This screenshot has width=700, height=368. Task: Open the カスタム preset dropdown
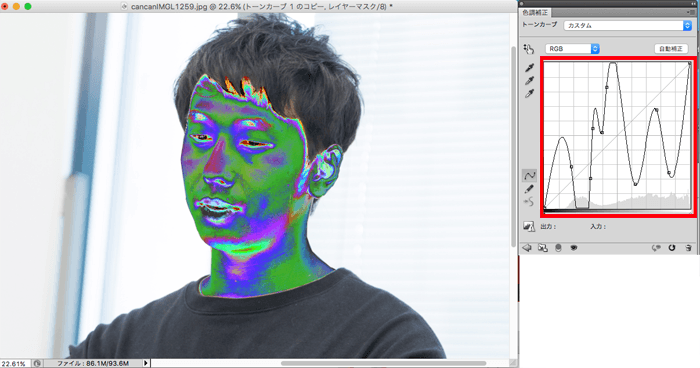pyautogui.click(x=628, y=25)
